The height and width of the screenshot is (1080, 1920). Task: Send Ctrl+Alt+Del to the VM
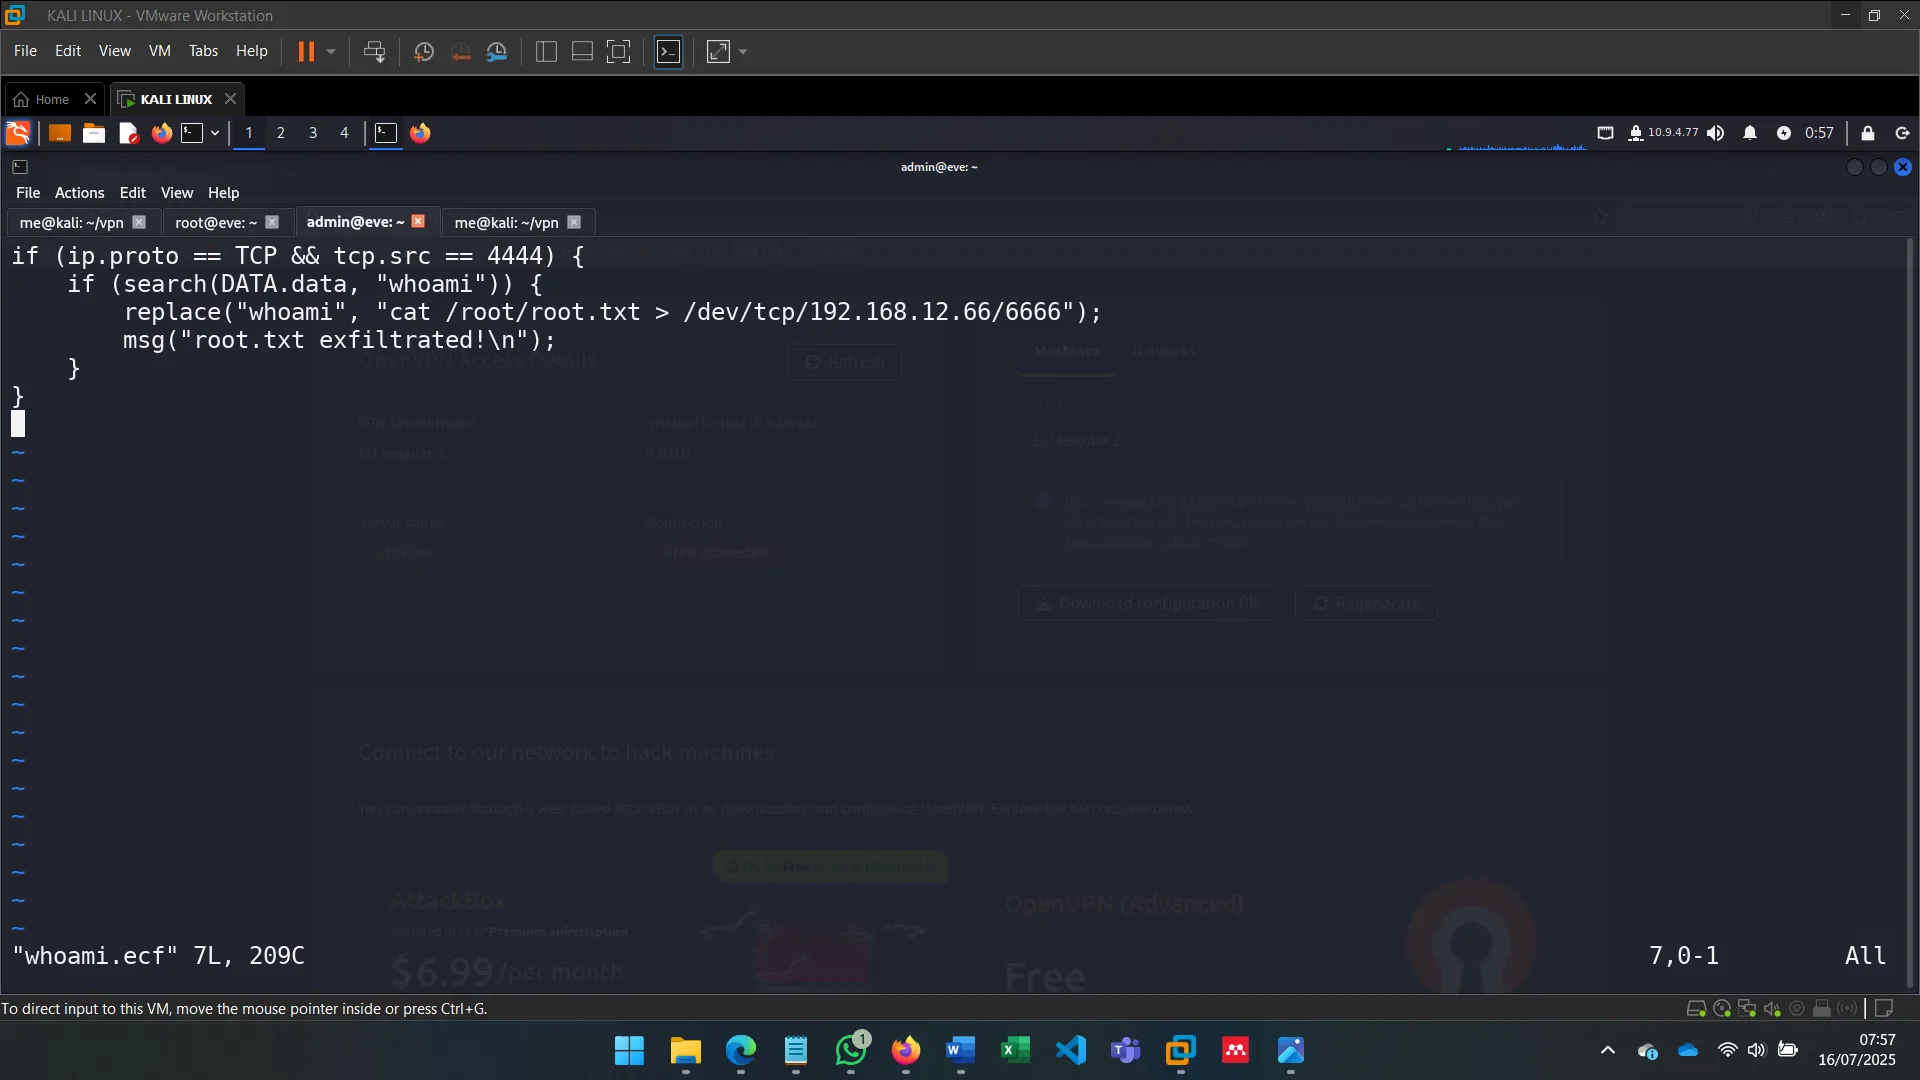(x=374, y=51)
